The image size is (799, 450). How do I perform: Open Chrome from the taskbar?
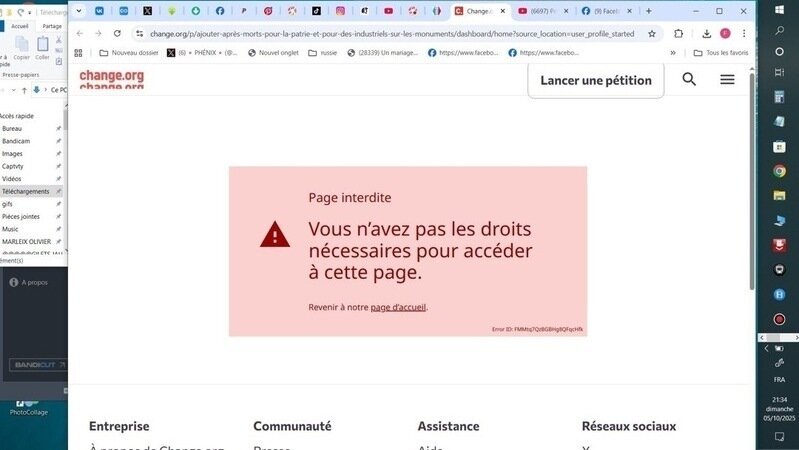coord(779,171)
